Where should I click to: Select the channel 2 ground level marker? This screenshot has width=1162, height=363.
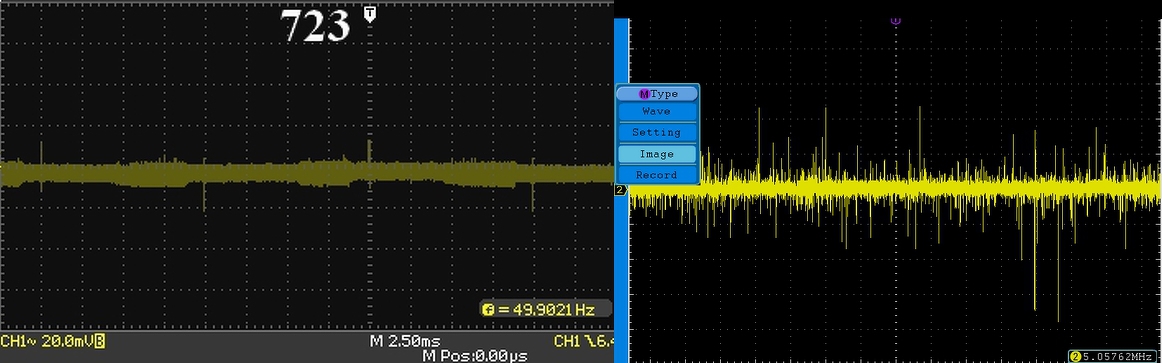point(620,190)
